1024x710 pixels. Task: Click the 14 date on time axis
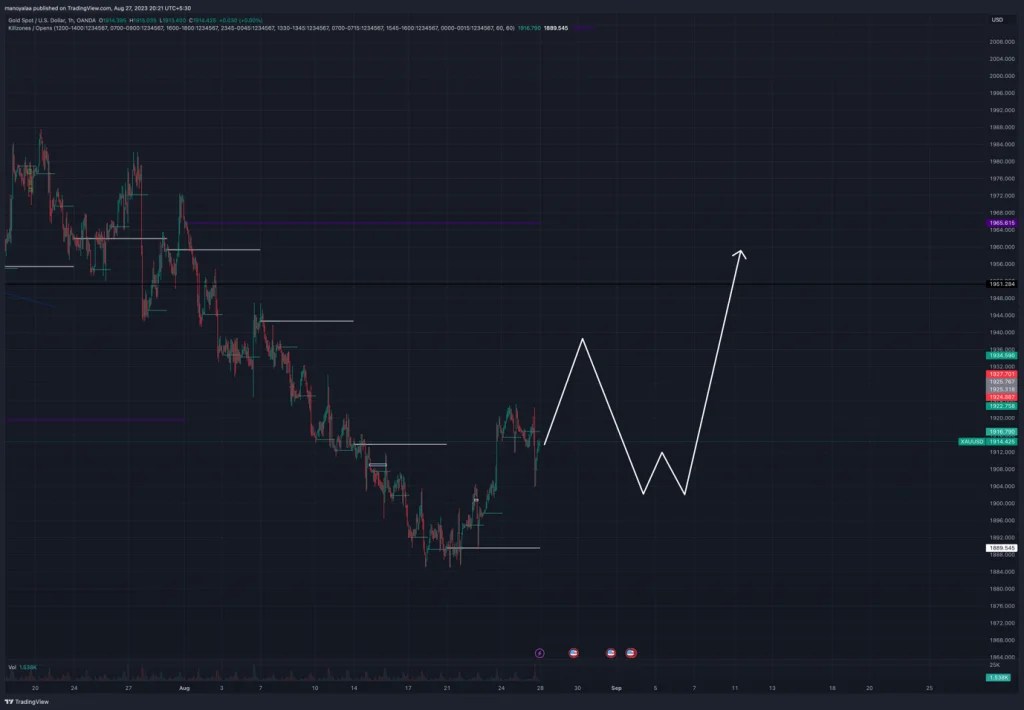click(354, 688)
